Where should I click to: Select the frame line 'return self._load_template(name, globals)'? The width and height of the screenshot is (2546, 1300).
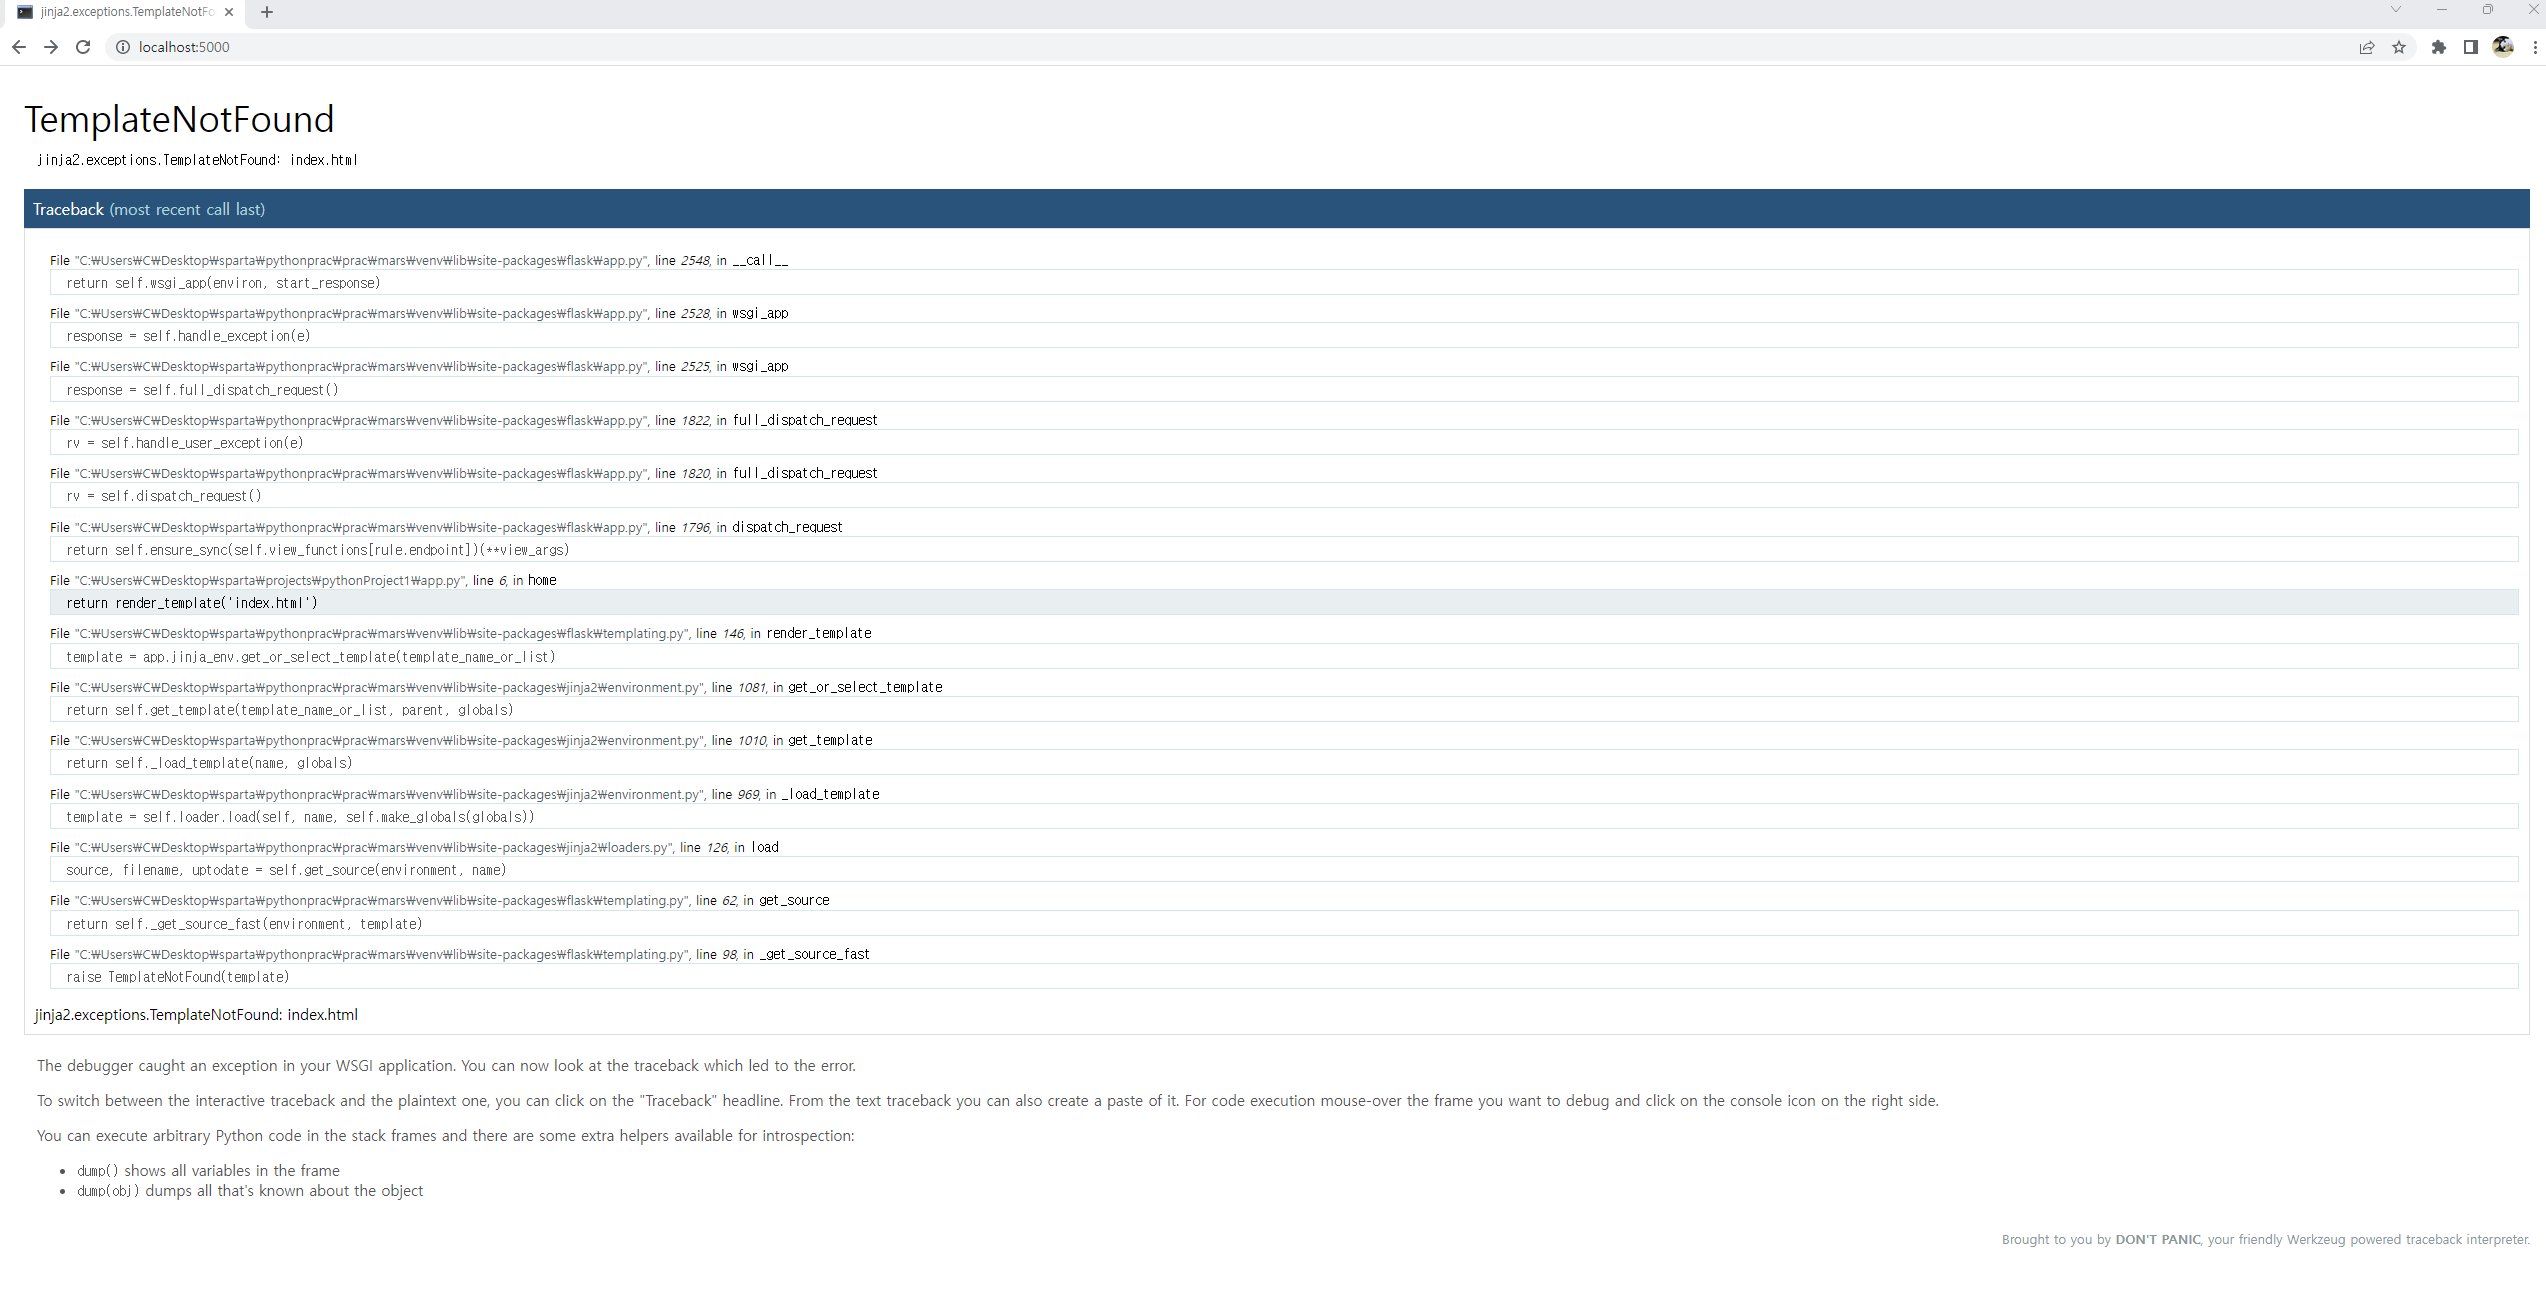click(x=1284, y=763)
